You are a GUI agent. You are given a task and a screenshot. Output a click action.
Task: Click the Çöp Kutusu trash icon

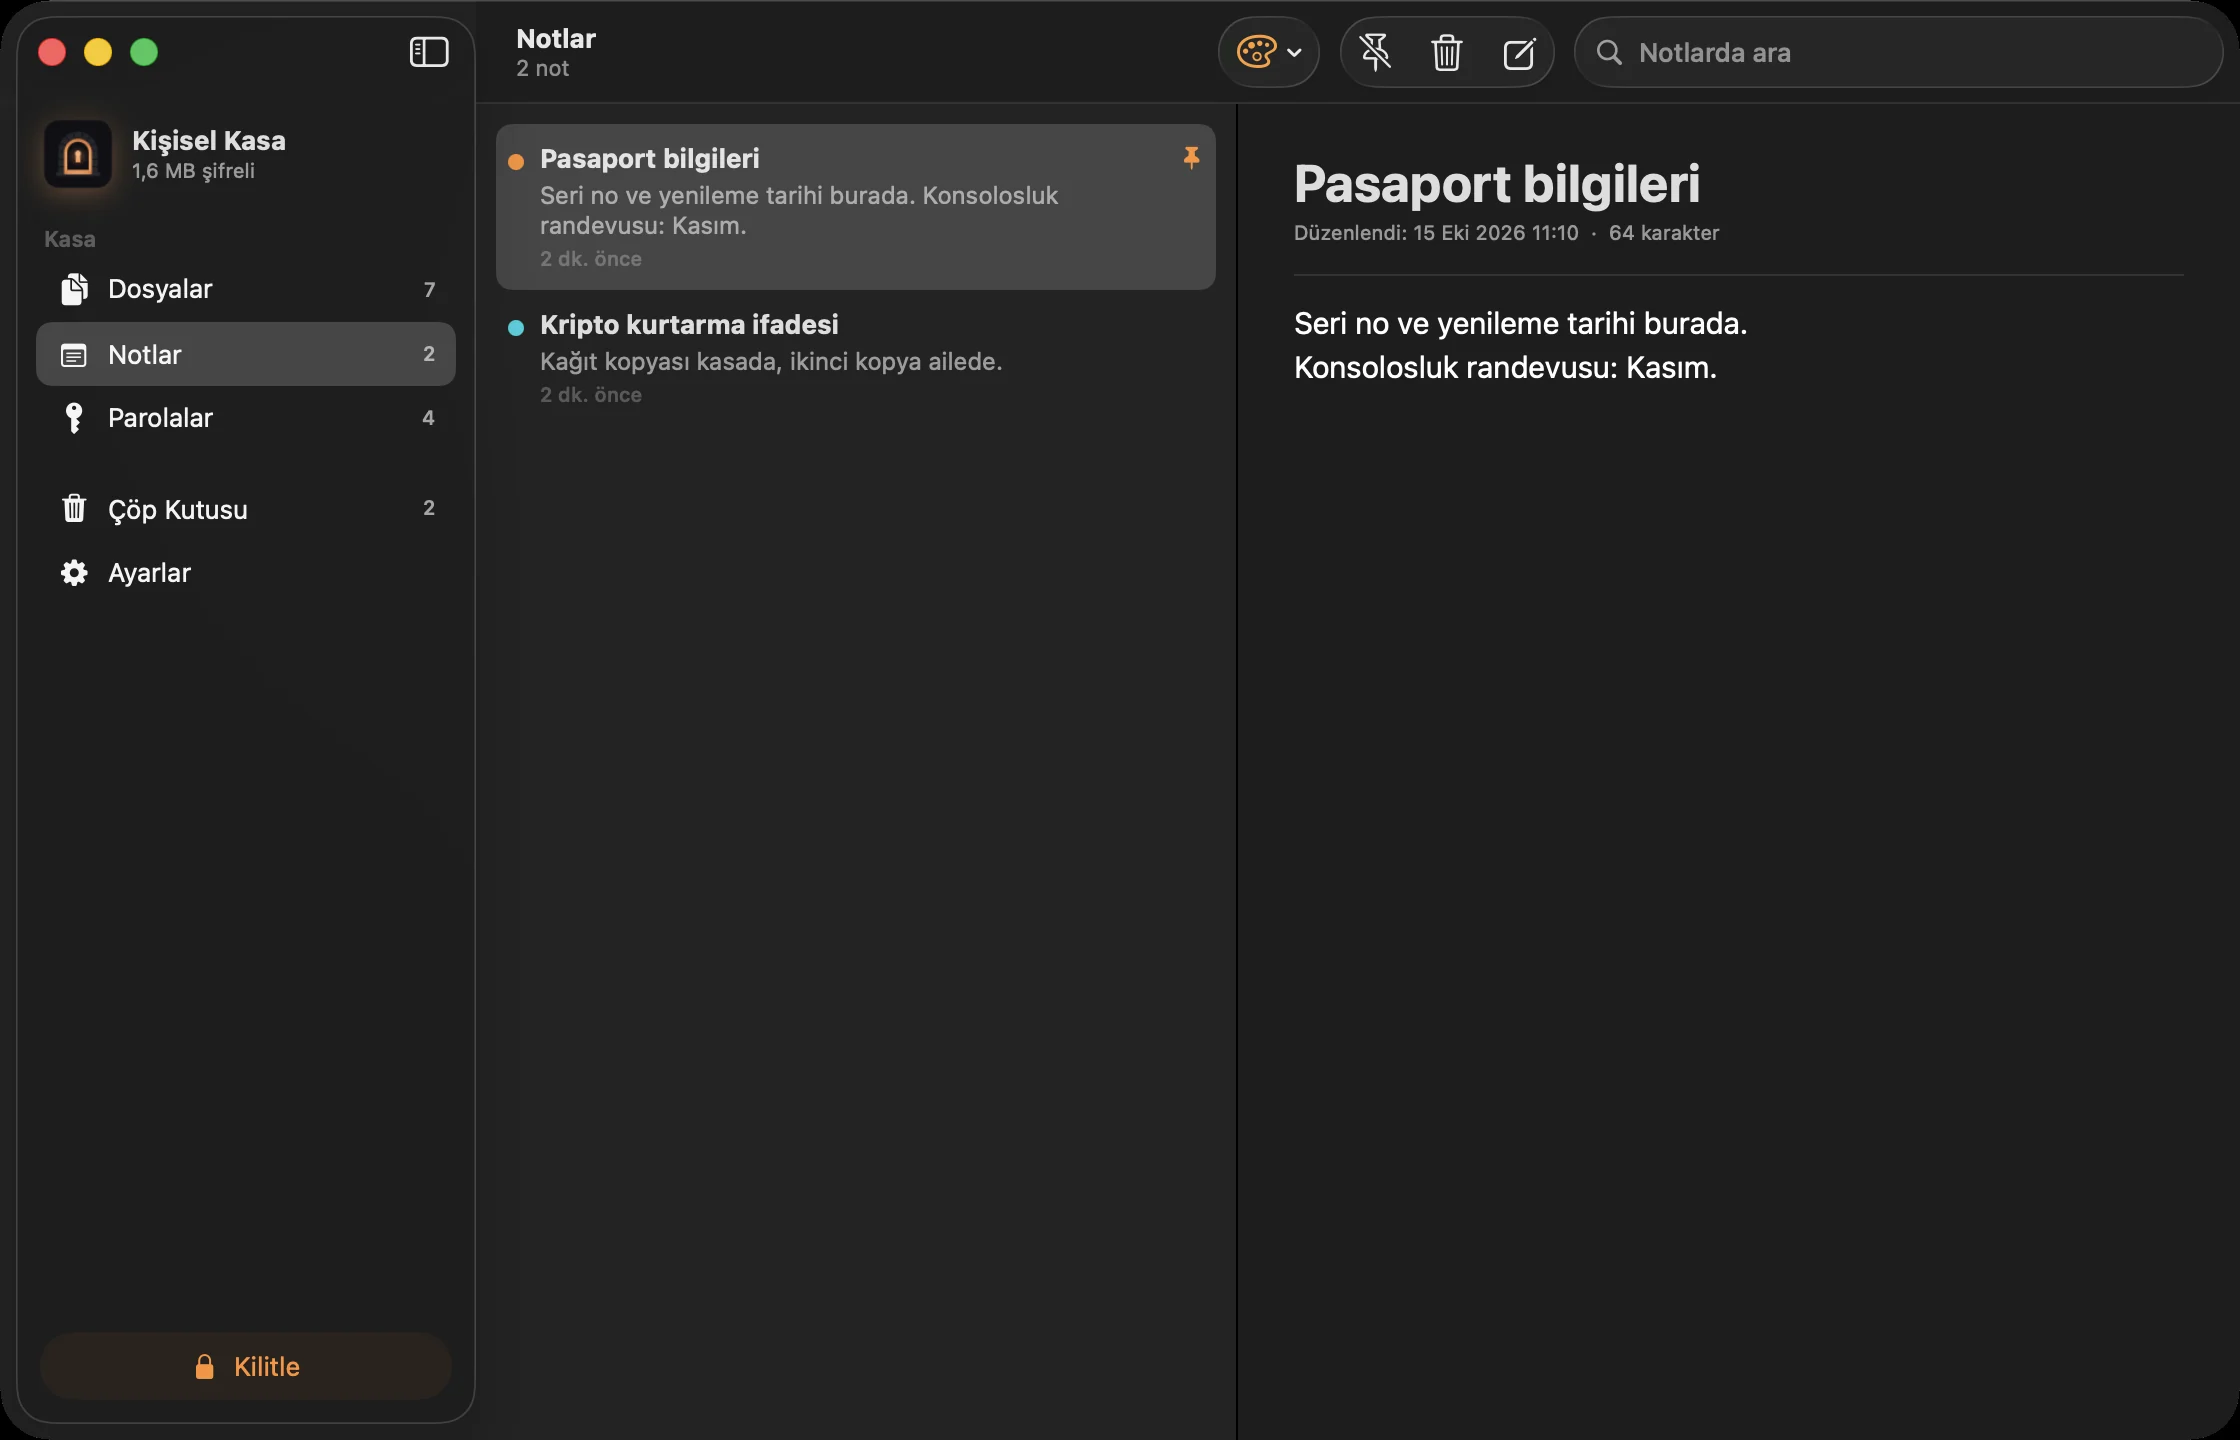tap(74, 508)
